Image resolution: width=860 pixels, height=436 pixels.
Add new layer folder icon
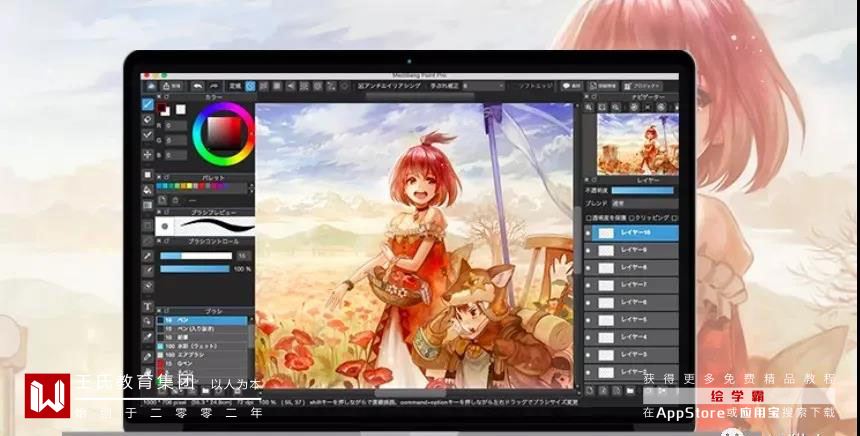click(x=630, y=390)
